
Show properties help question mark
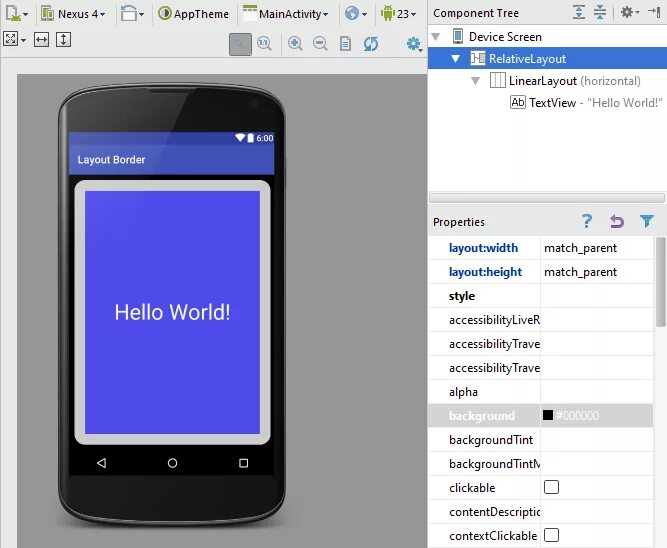tap(587, 221)
